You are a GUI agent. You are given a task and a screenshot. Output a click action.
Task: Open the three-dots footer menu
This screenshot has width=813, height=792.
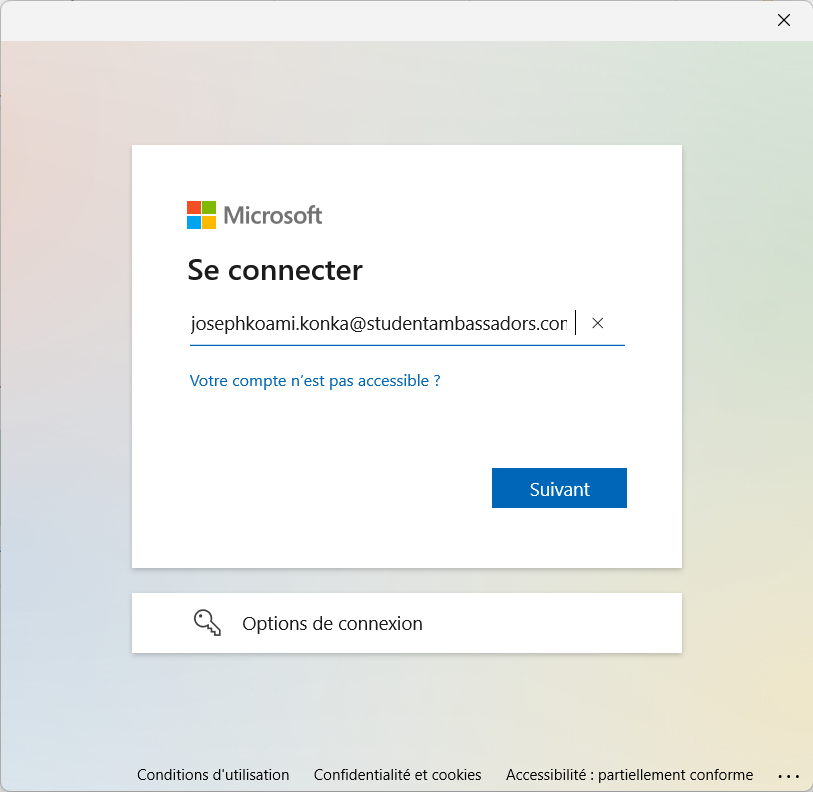pyautogui.click(x=789, y=776)
